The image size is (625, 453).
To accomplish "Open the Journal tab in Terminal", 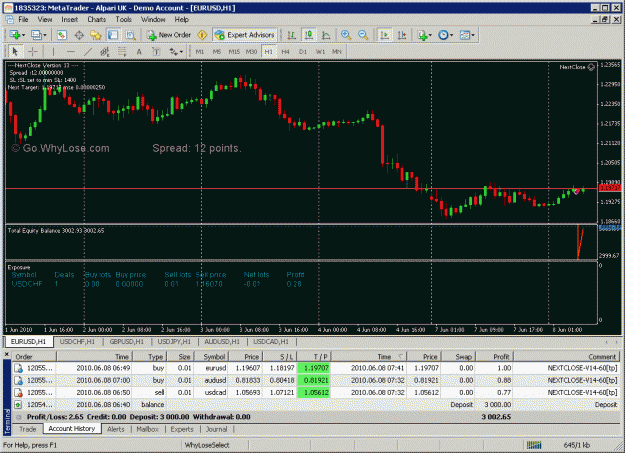I will (216, 429).
